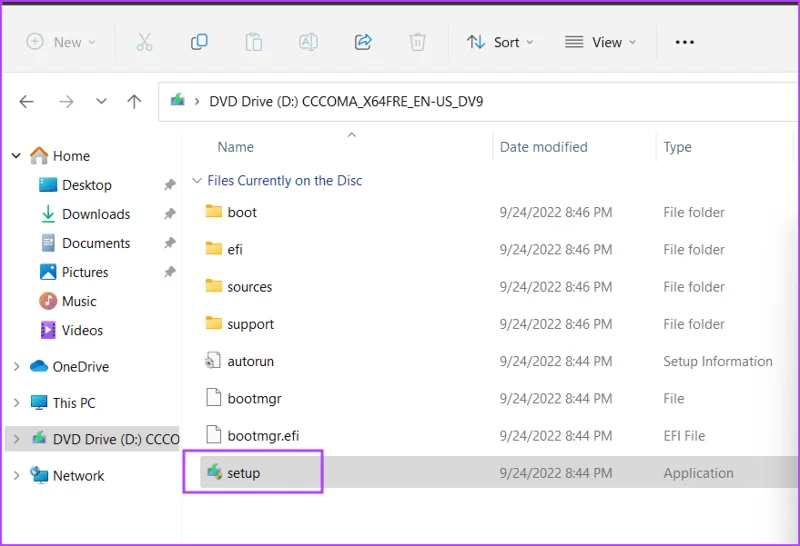
Task: Go forward with the right arrow
Action: 66,102
